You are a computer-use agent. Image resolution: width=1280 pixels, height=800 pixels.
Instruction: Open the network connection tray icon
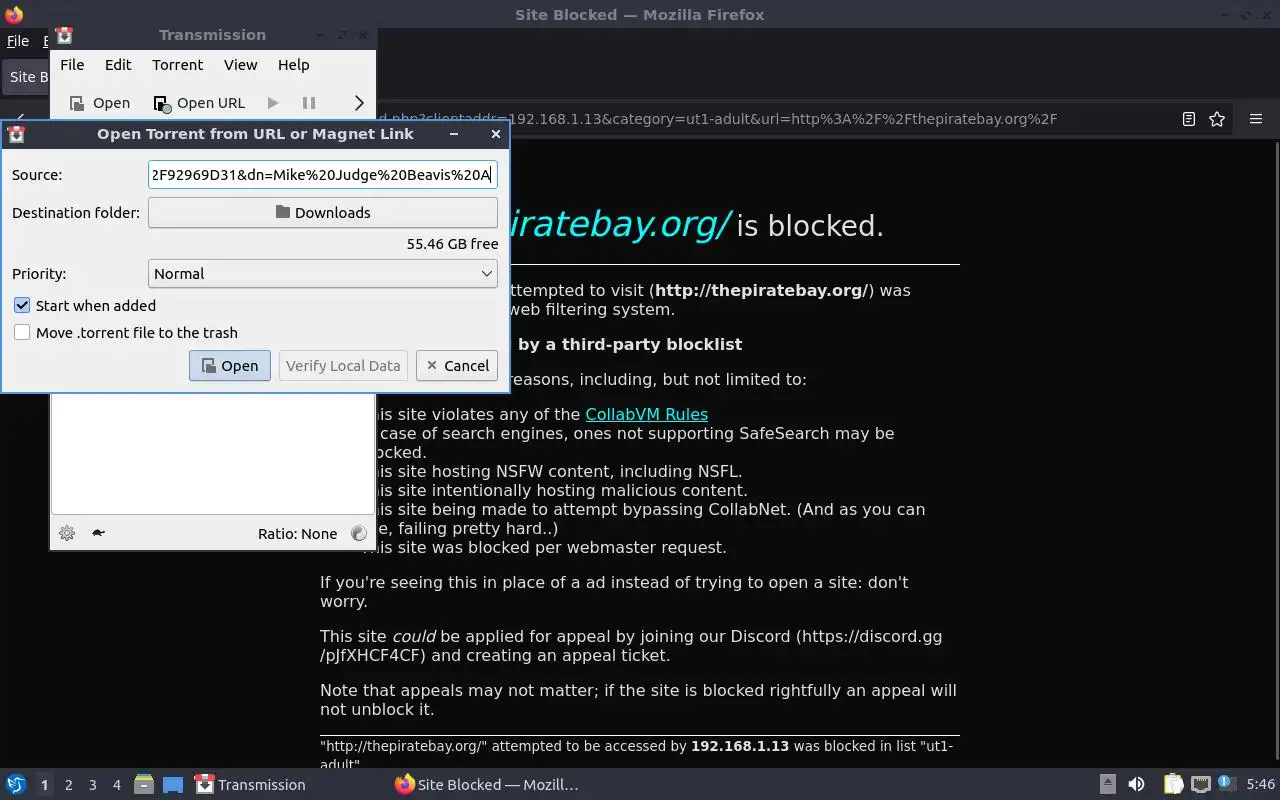[x=1200, y=785]
